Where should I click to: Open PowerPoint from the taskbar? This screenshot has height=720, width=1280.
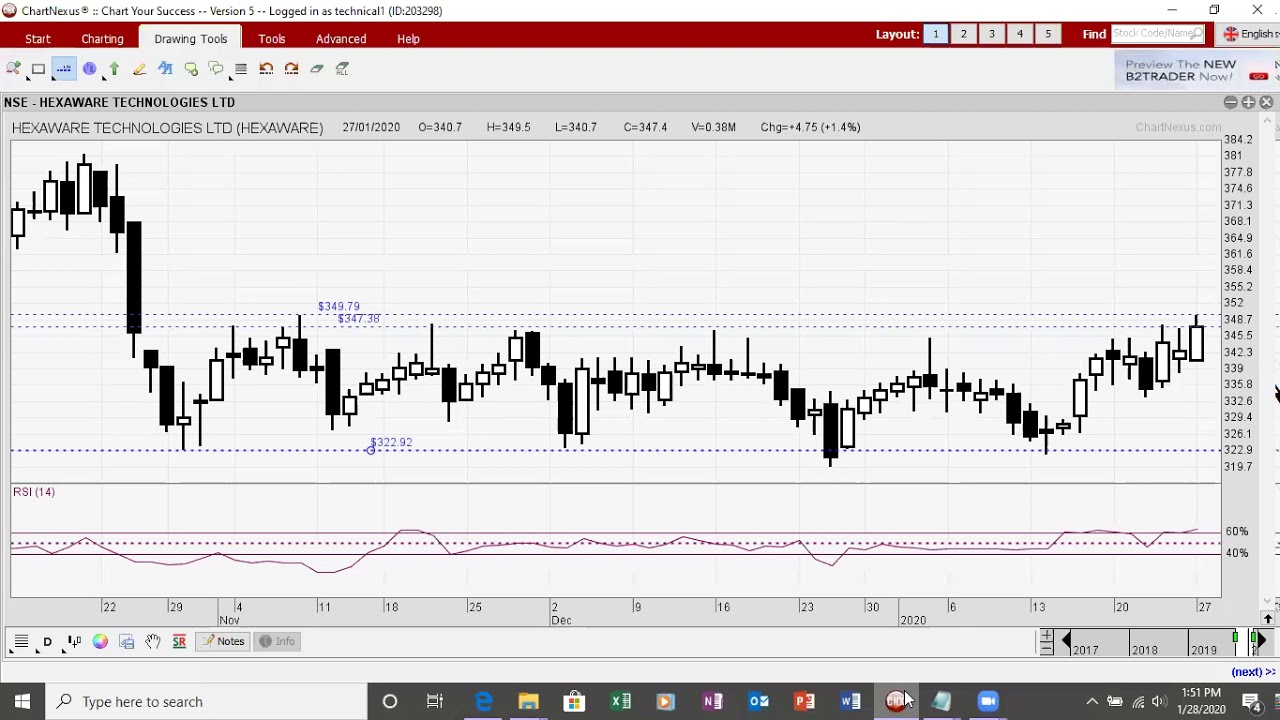click(x=804, y=702)
